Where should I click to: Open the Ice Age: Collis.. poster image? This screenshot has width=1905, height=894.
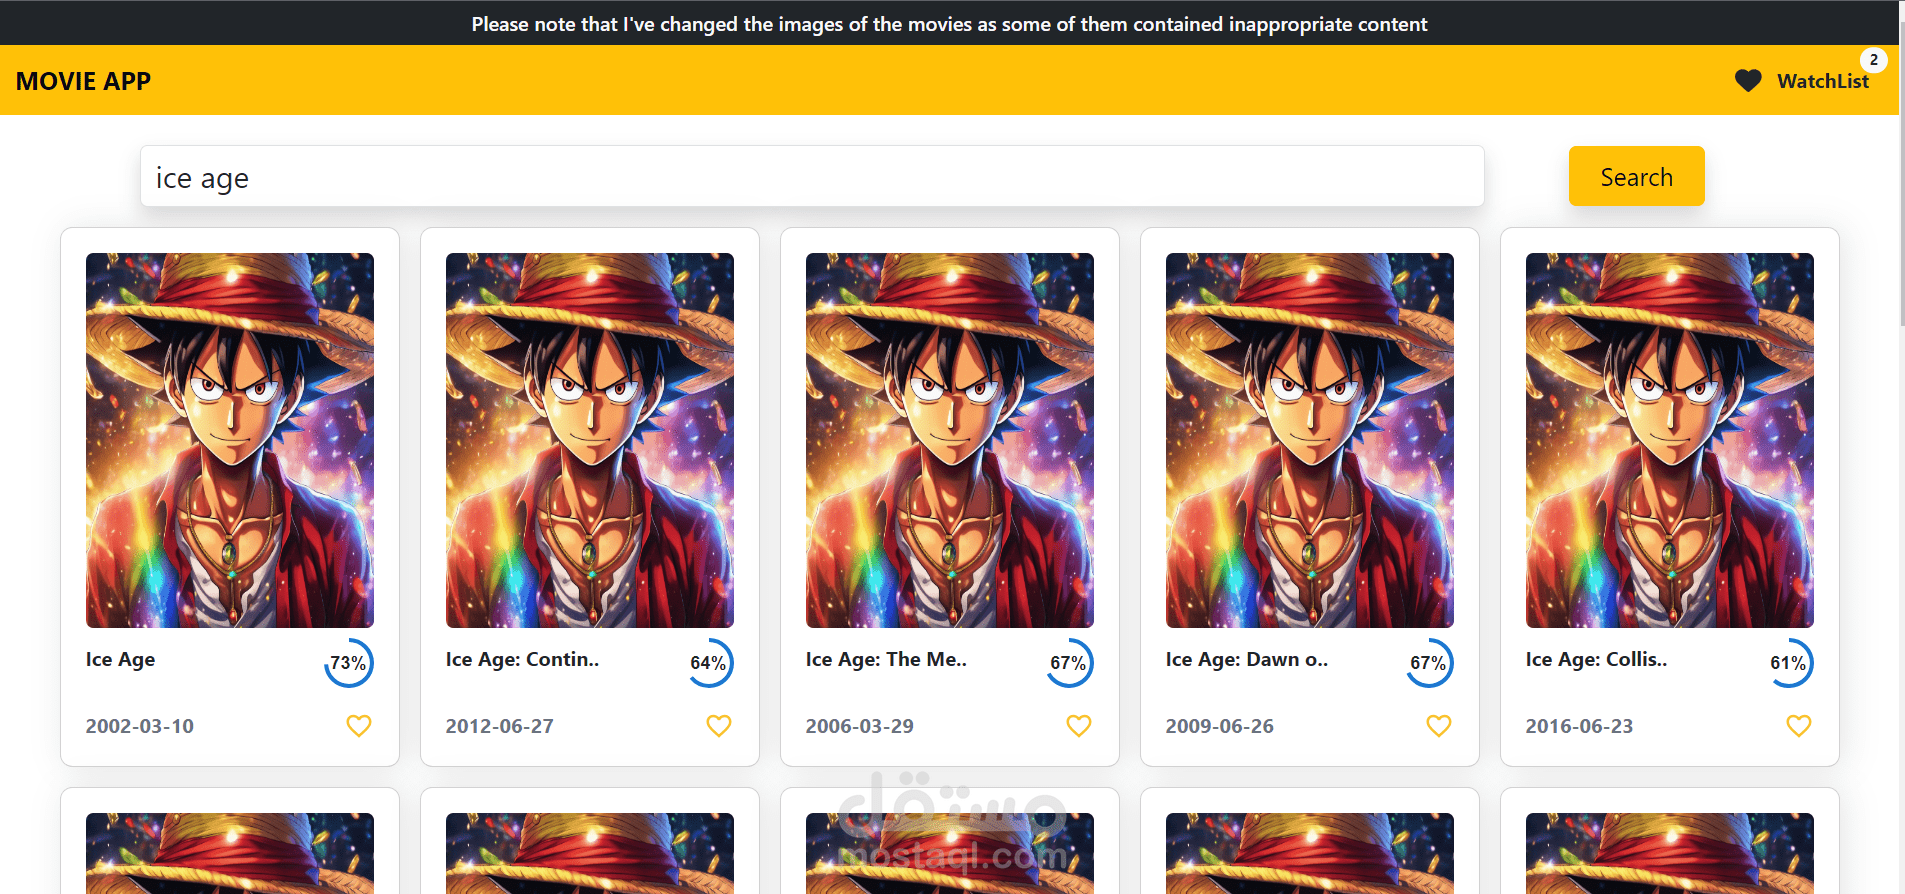pyautogui.click(x=1670, y=440)
